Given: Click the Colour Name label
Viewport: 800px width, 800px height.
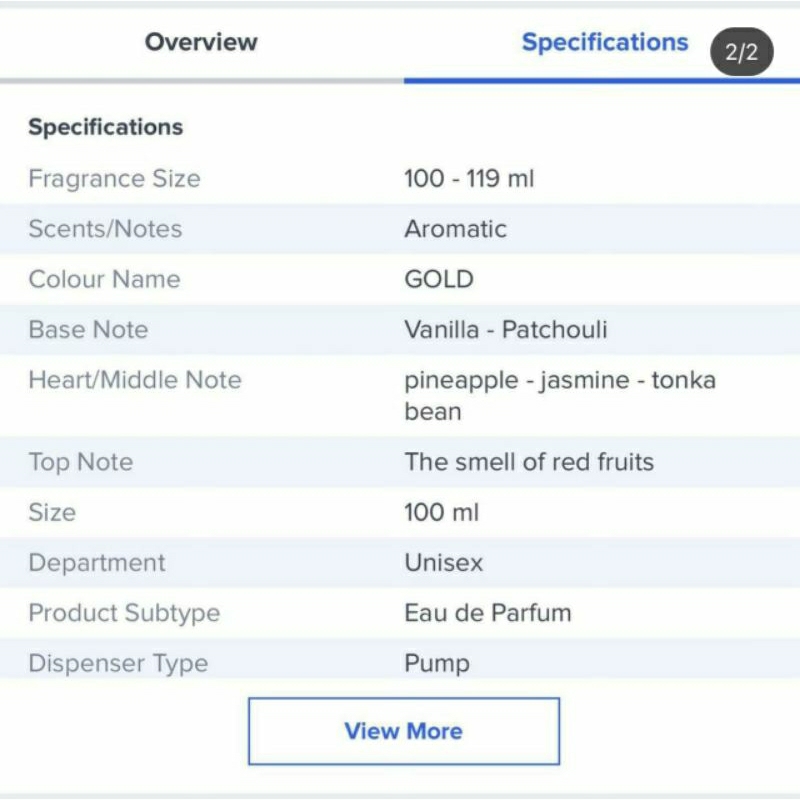Looking at the screenshot, I should point(105,279).
